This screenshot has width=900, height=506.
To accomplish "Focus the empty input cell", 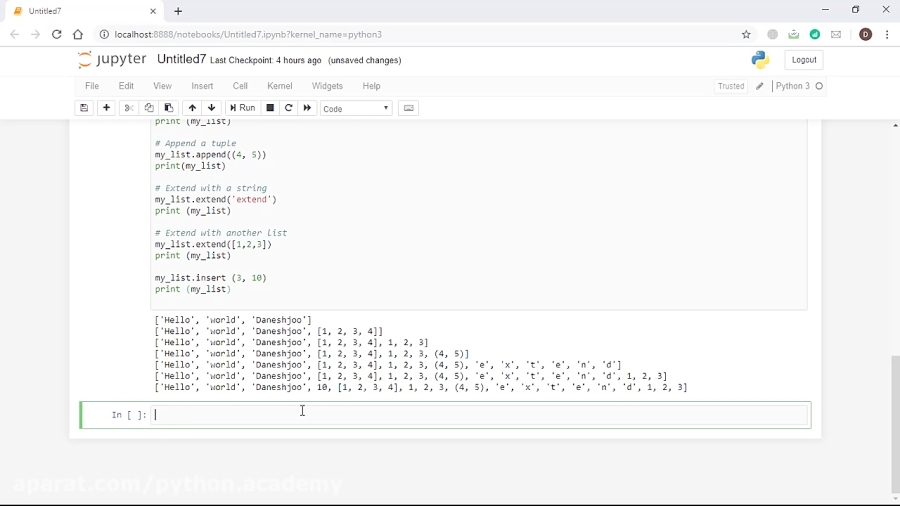I will 479,415.
